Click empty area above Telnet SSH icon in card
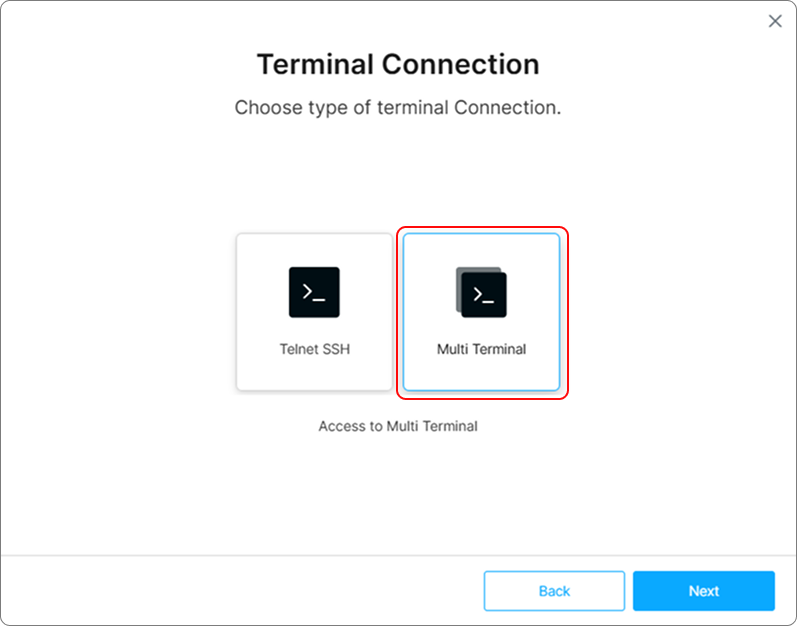Image resolution: width=797 pixels, height=626 pixels. pos(314,250)
